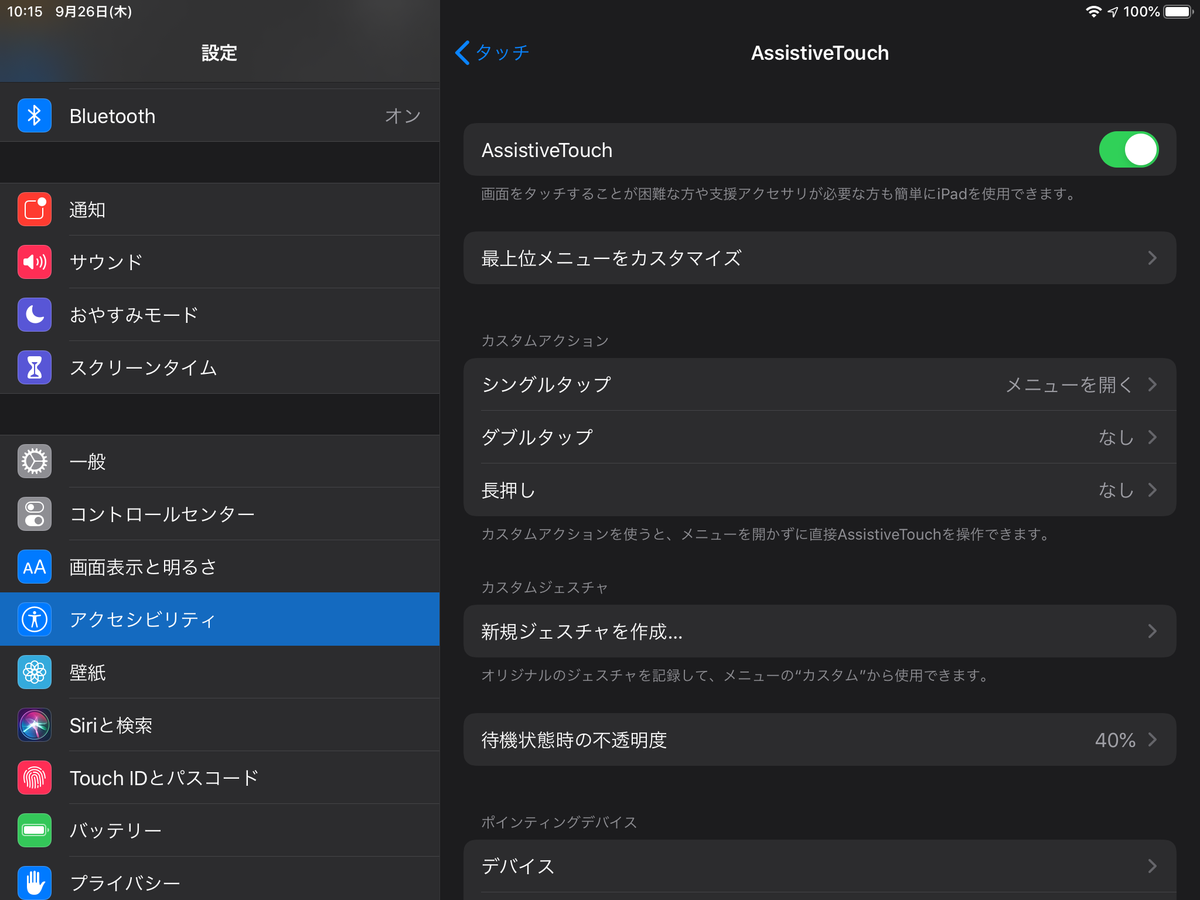The image size is (1200, 900).
Task: Tap 新規ジェスチャを作成 to create a gesture
Action: point(820,631)
